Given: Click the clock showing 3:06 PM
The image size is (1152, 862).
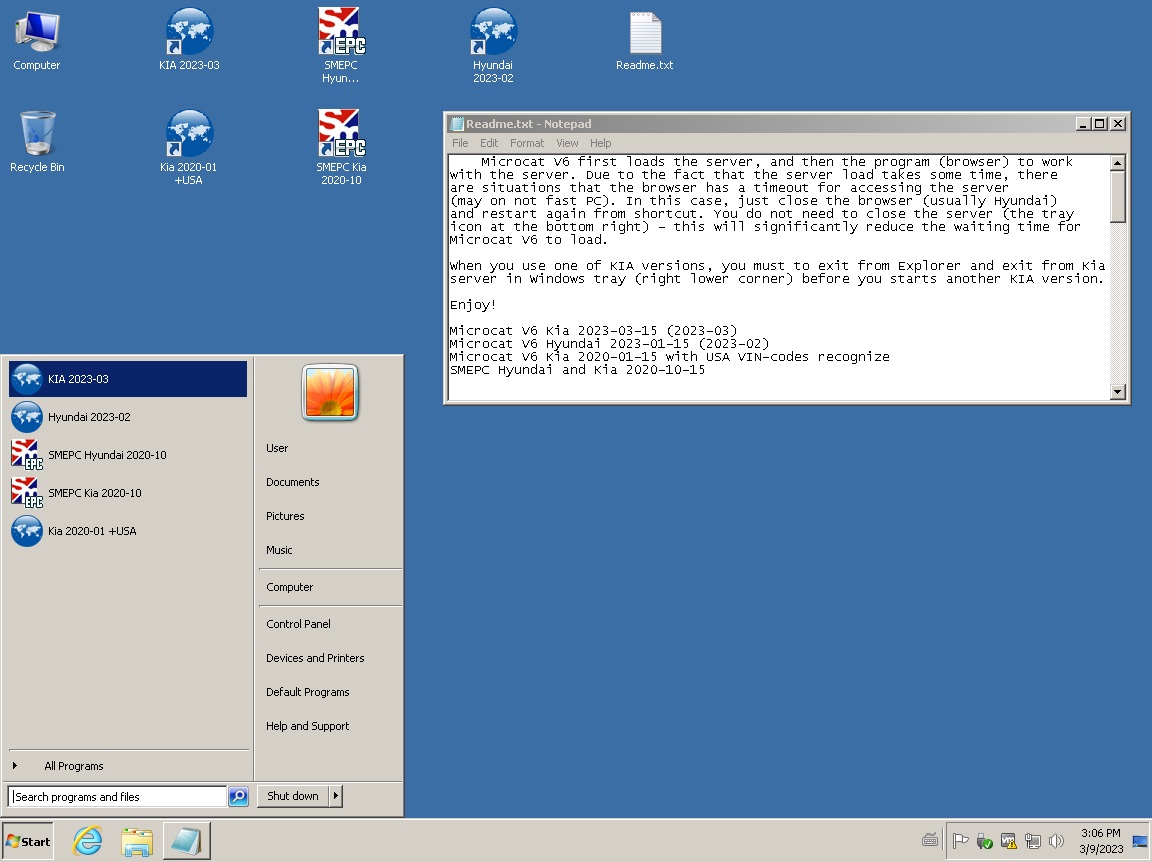Looking at the screenshot, I should pyautogui.click(x=1101, y=841).
